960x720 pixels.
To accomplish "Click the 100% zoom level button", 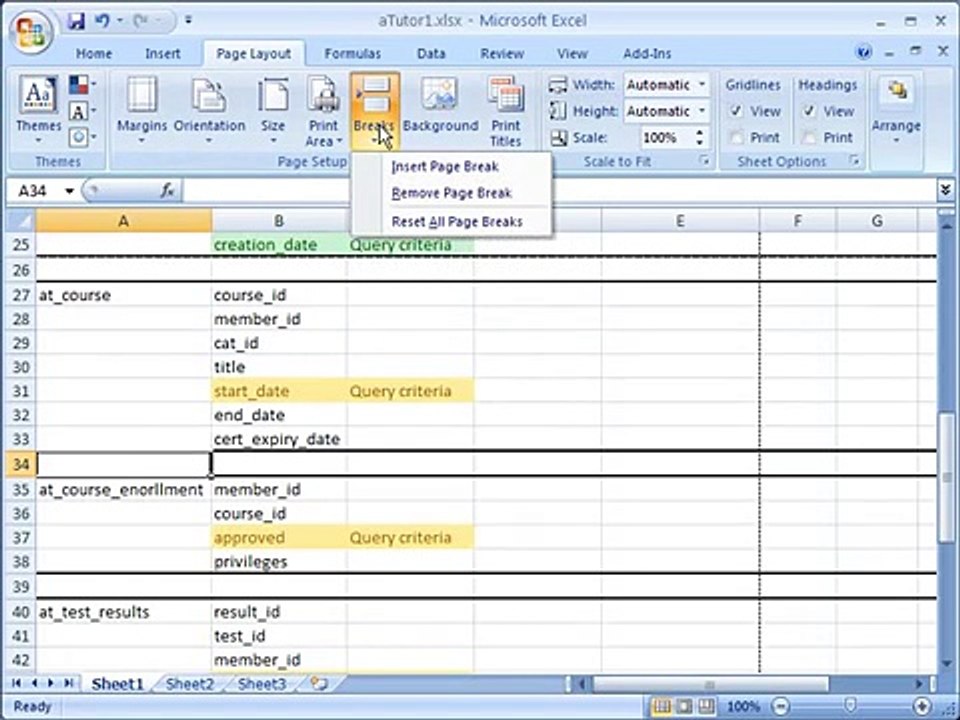I will [743, 707].
